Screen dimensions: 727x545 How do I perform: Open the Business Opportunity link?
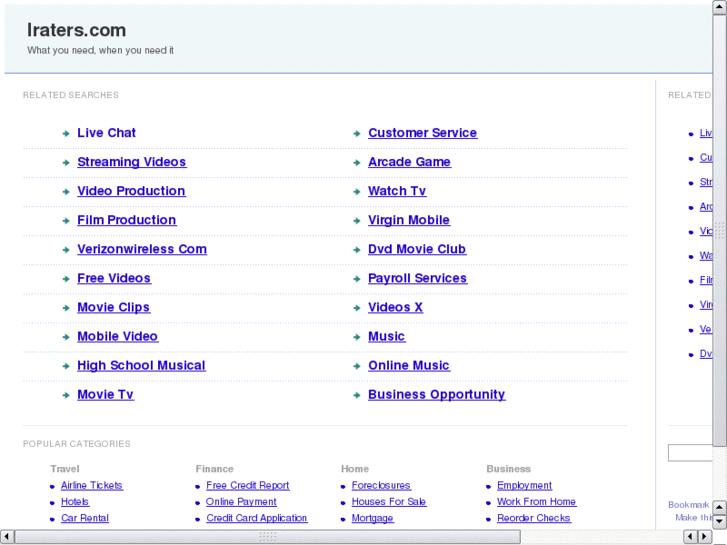pos(437,395)
